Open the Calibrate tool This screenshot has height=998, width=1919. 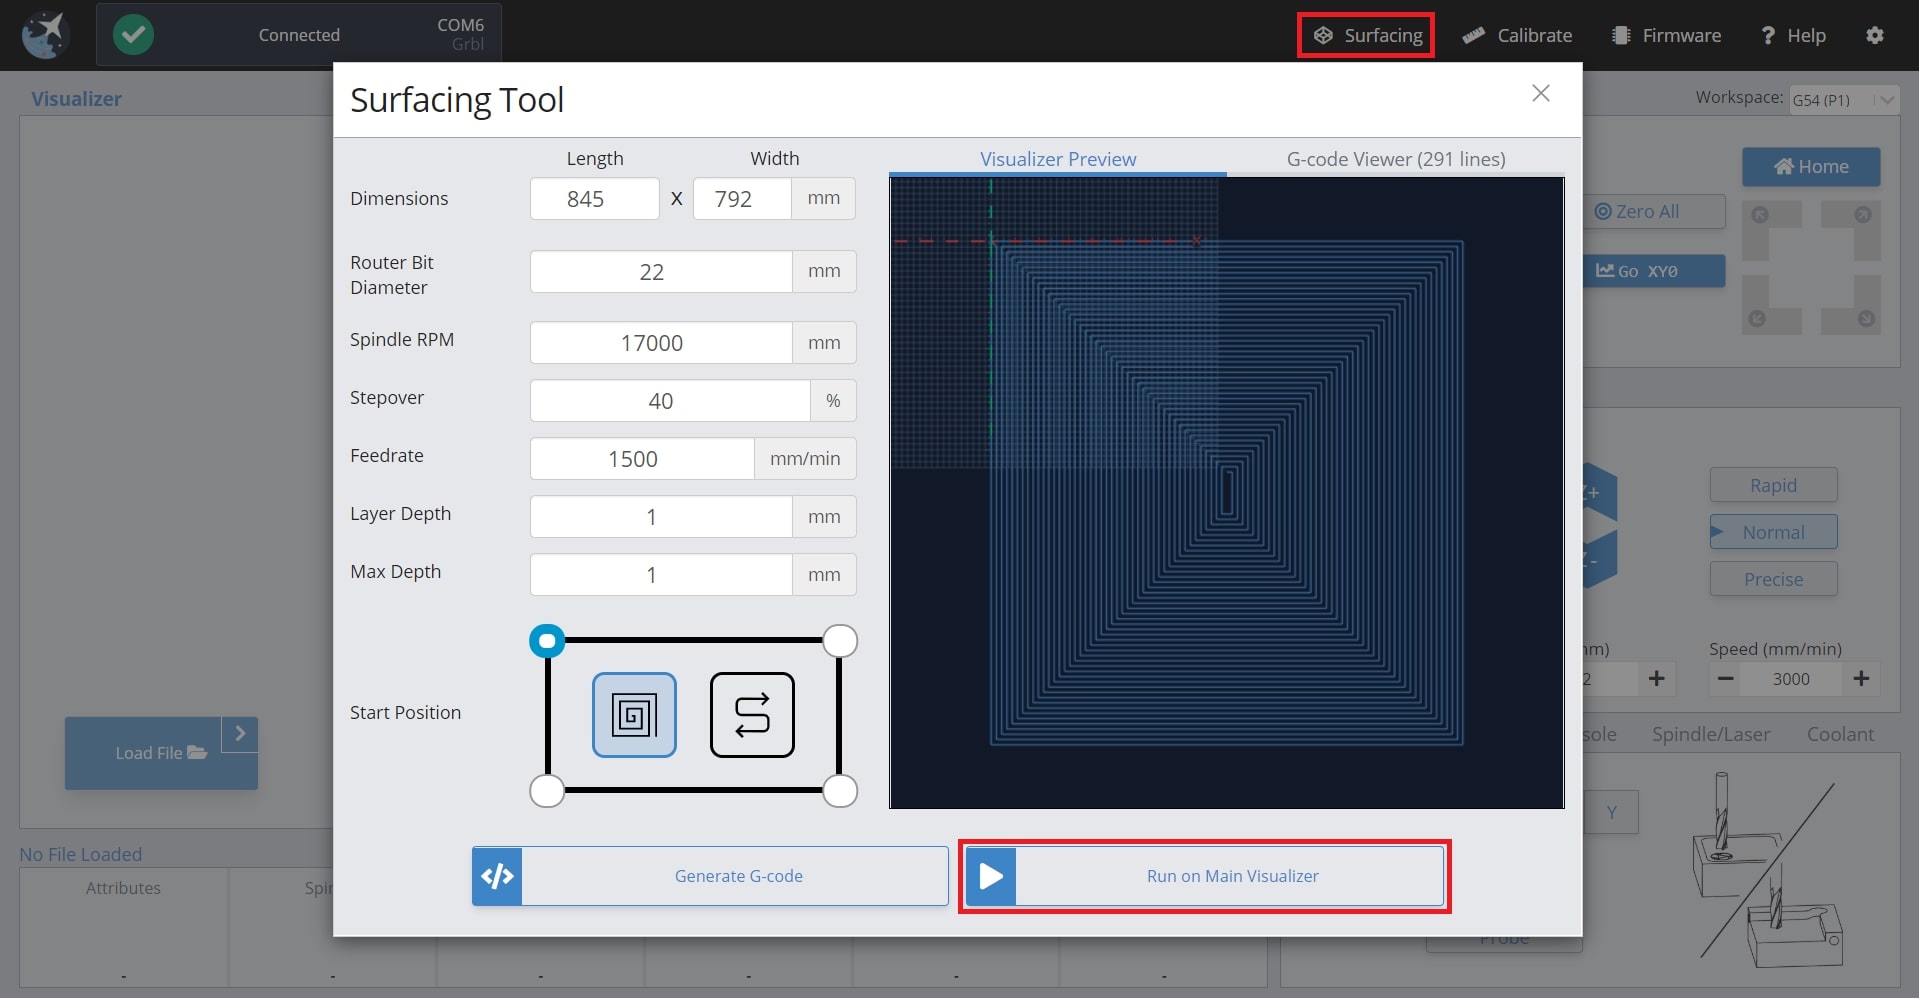click(x=1517, y=35)
